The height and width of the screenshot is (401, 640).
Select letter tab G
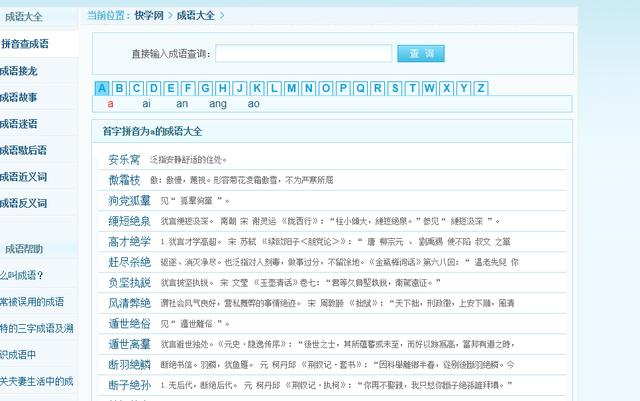pyautogui.click(x=205, y=88)
